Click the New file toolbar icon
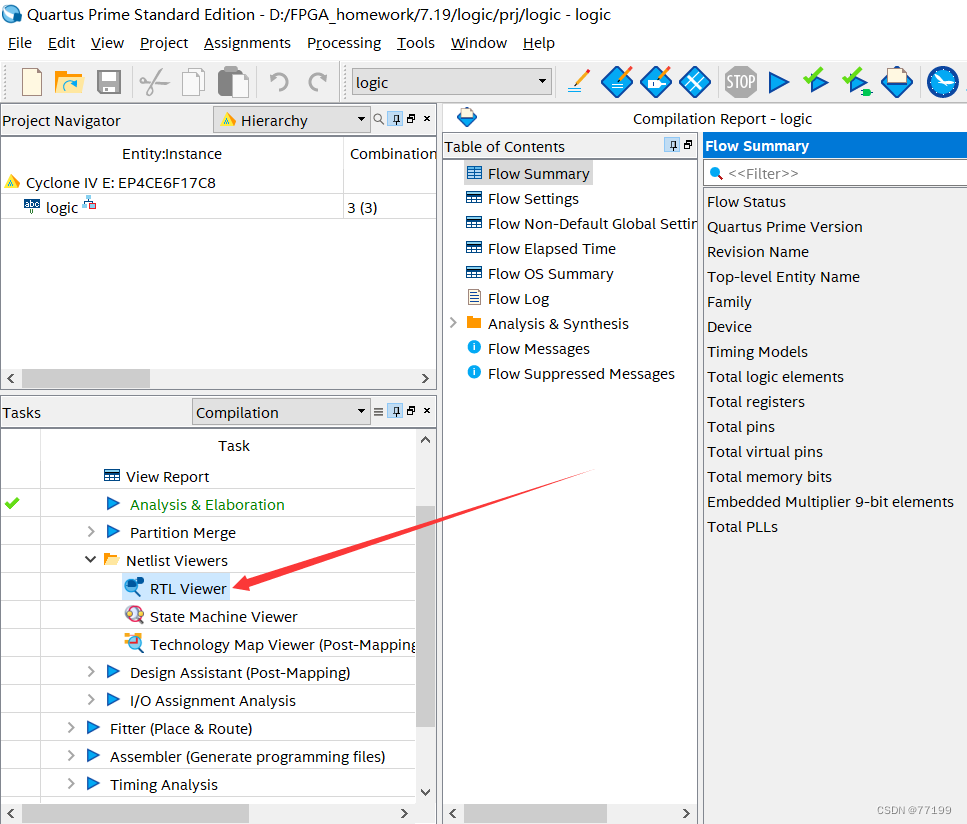 point(31,82)
